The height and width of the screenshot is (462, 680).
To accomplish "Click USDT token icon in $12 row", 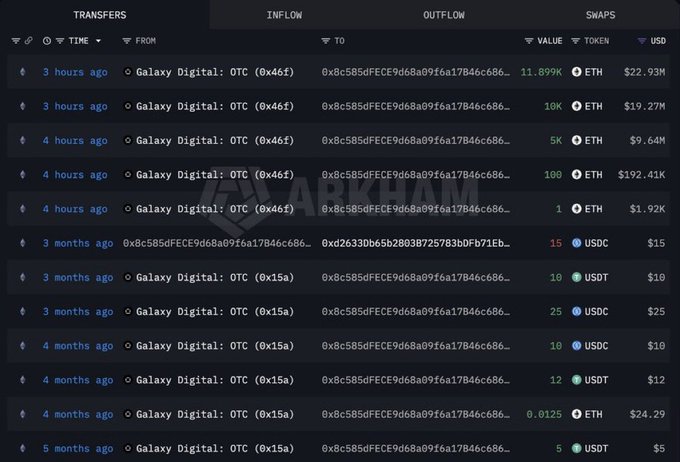I will pyautogui.click(x=576, y=380).
